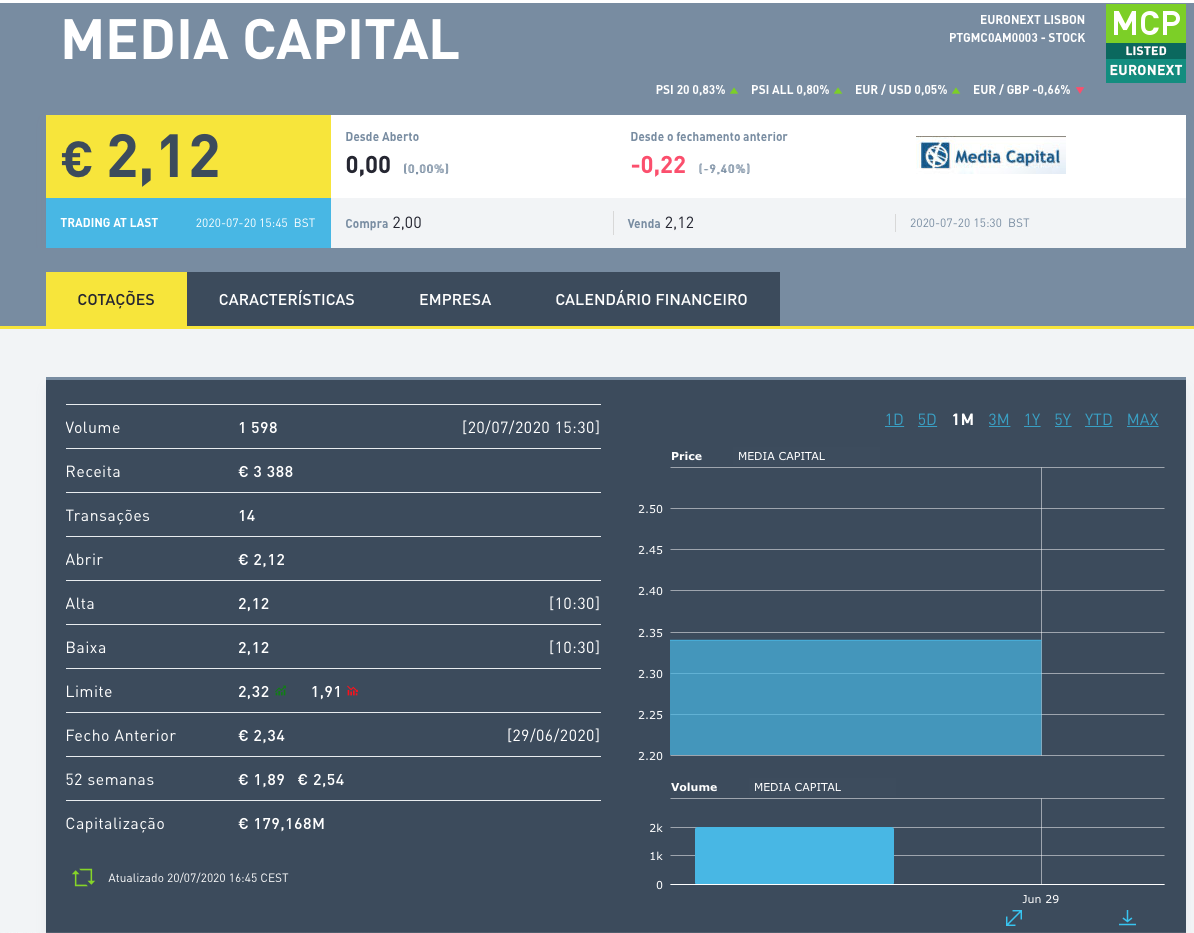This screenshot has height=933, width=1194.
Task: Open the Calendário Financeiro tab
Action: (651, 299)
